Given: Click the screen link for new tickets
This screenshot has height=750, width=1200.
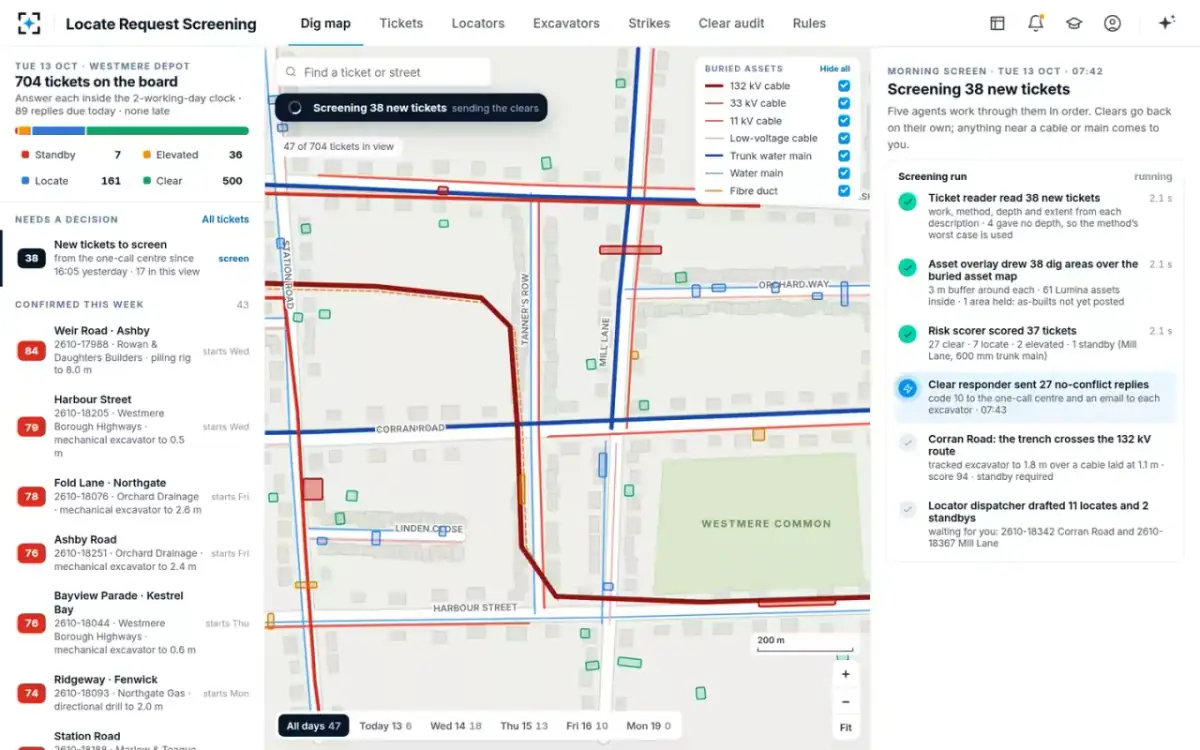Looking at the screenshot, I should point(234,258).
